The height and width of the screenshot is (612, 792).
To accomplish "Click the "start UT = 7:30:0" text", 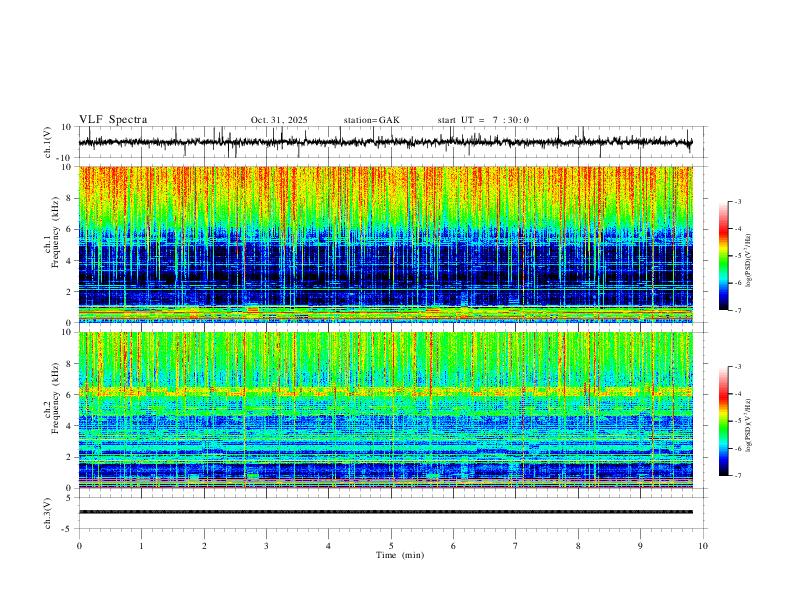I will pyautogui.click(x=483, y=120).
